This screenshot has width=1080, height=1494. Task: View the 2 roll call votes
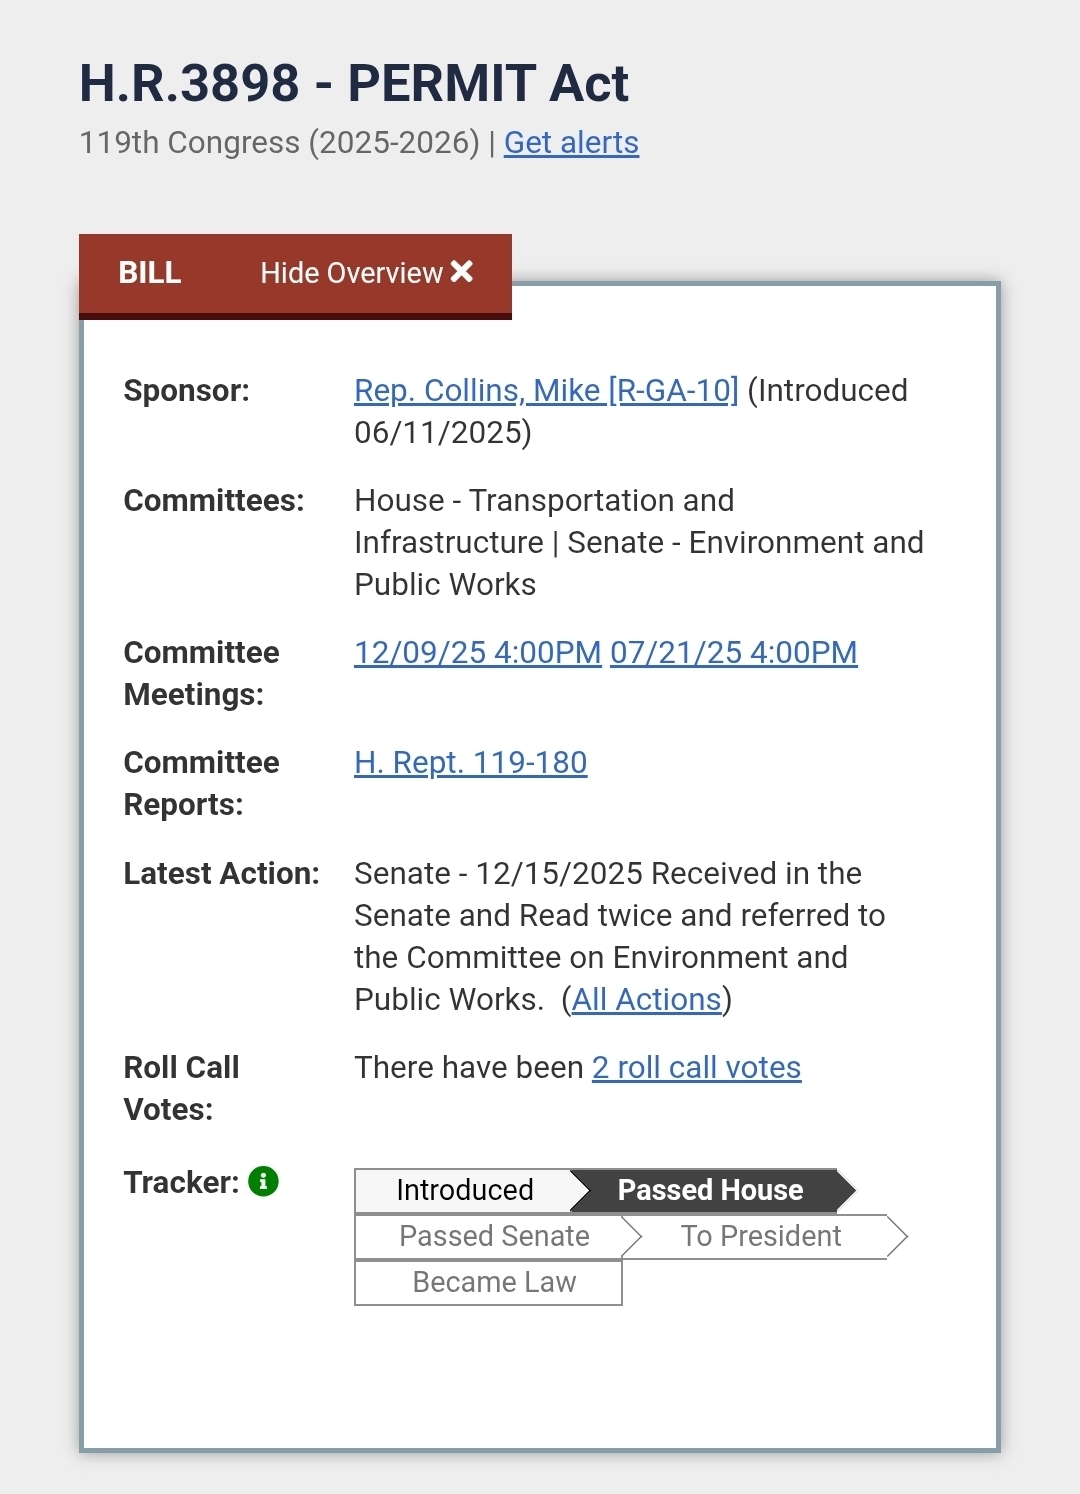pyautogui.click(x=696, y=1067)
